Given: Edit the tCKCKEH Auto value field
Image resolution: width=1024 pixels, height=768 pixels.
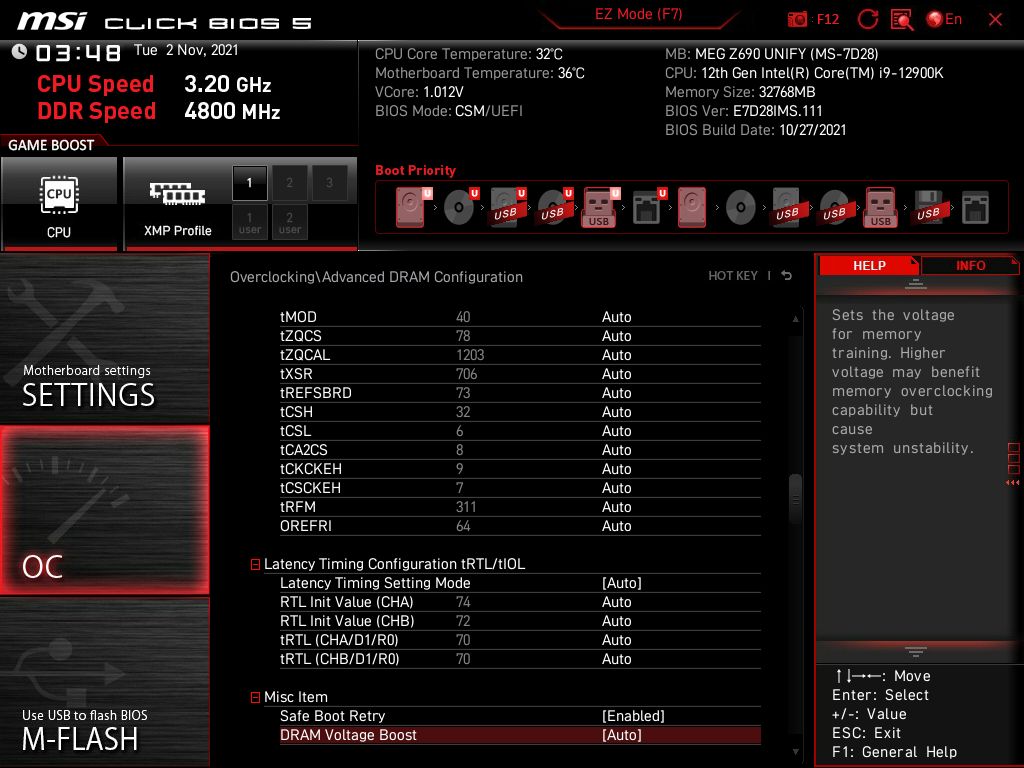Looking at the screenshot, I should click(616, 469).
